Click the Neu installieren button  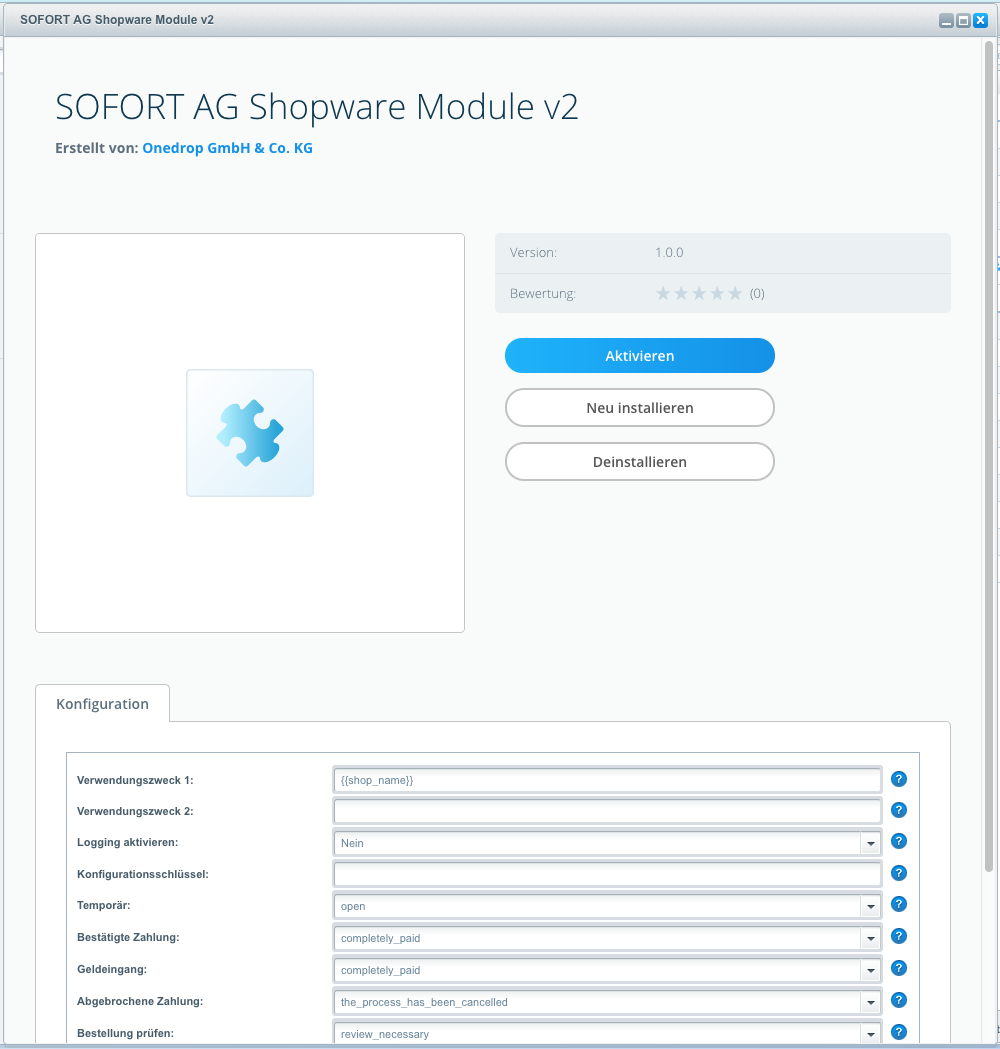(x=639, y=408)
